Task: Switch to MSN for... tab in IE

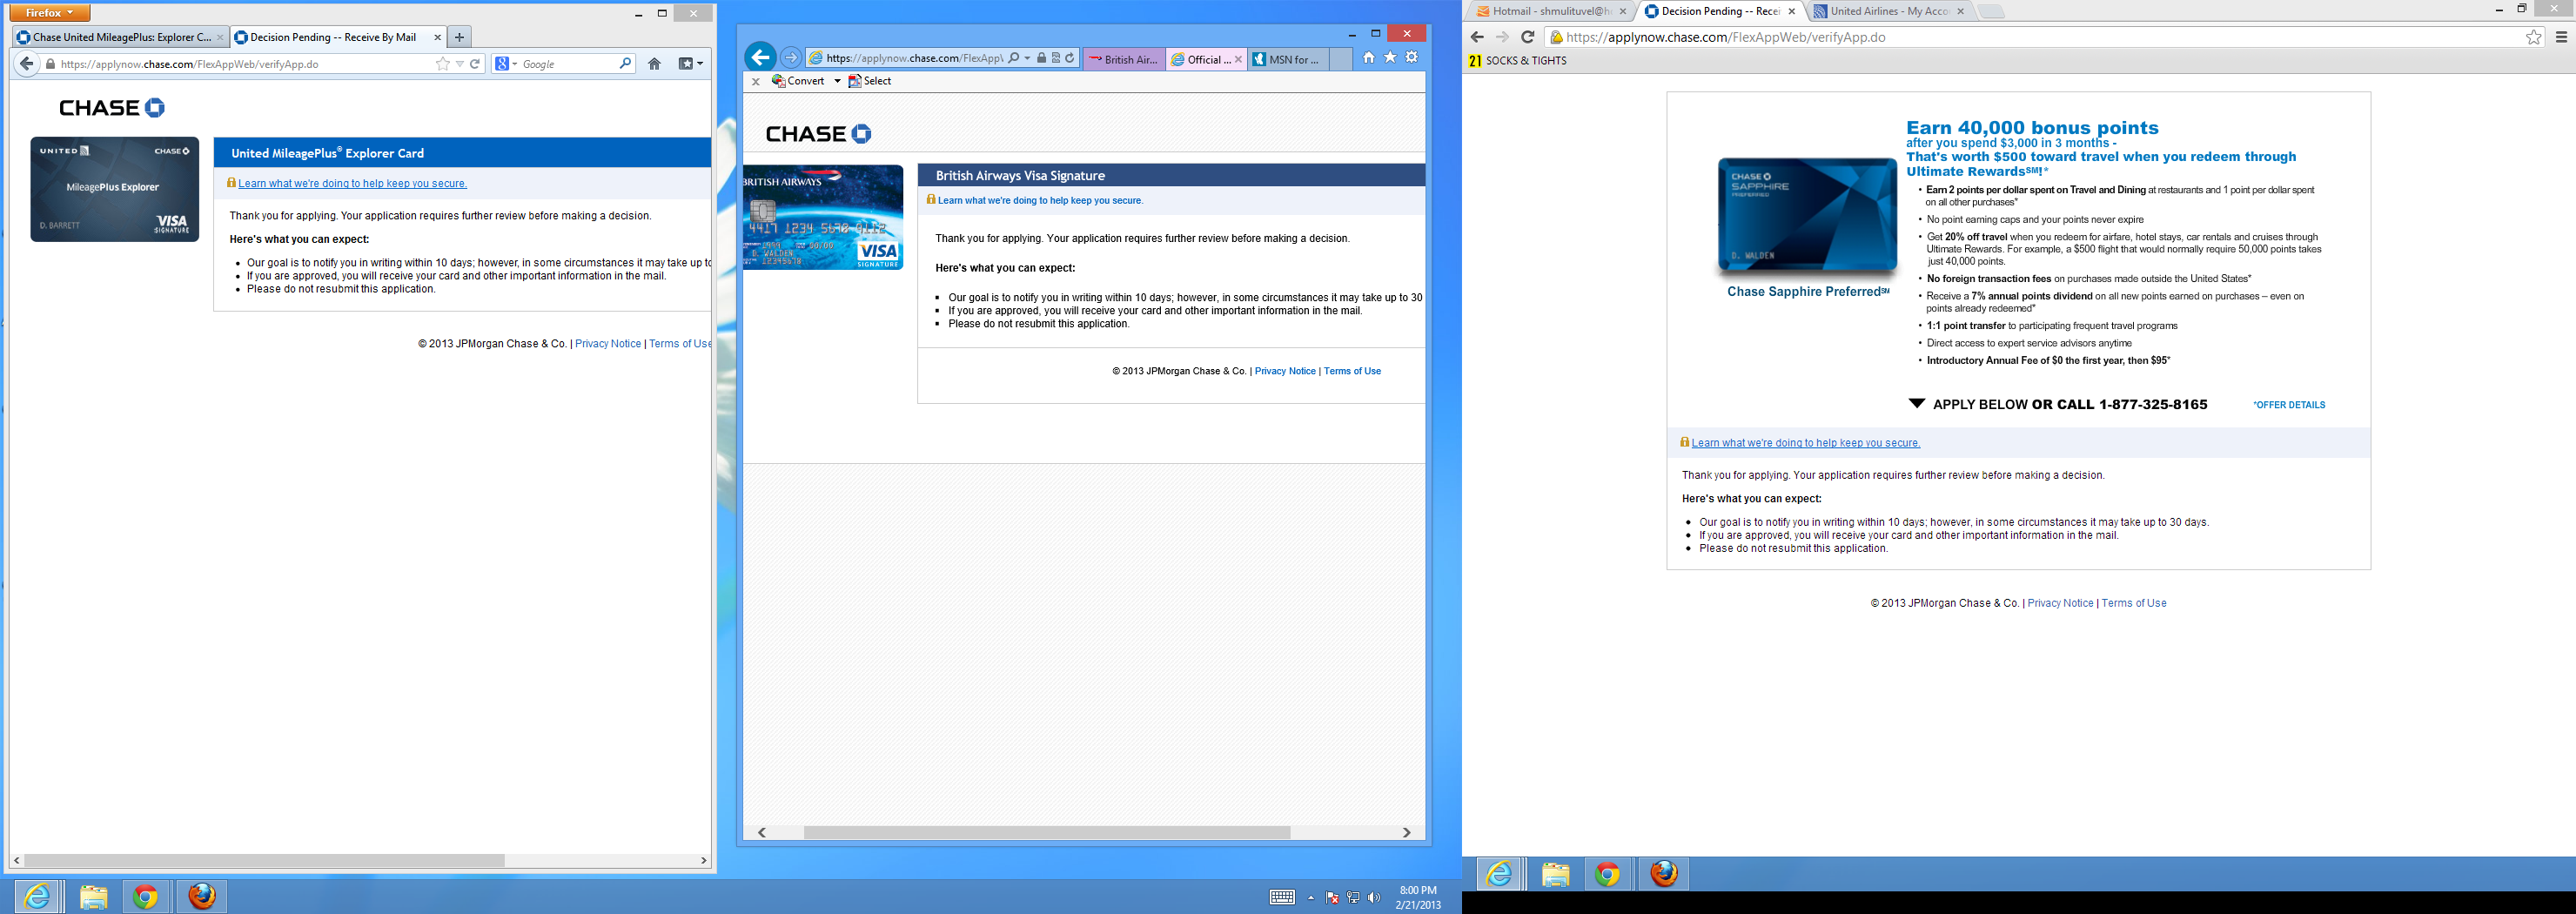Action: (x=1290, y=60)
